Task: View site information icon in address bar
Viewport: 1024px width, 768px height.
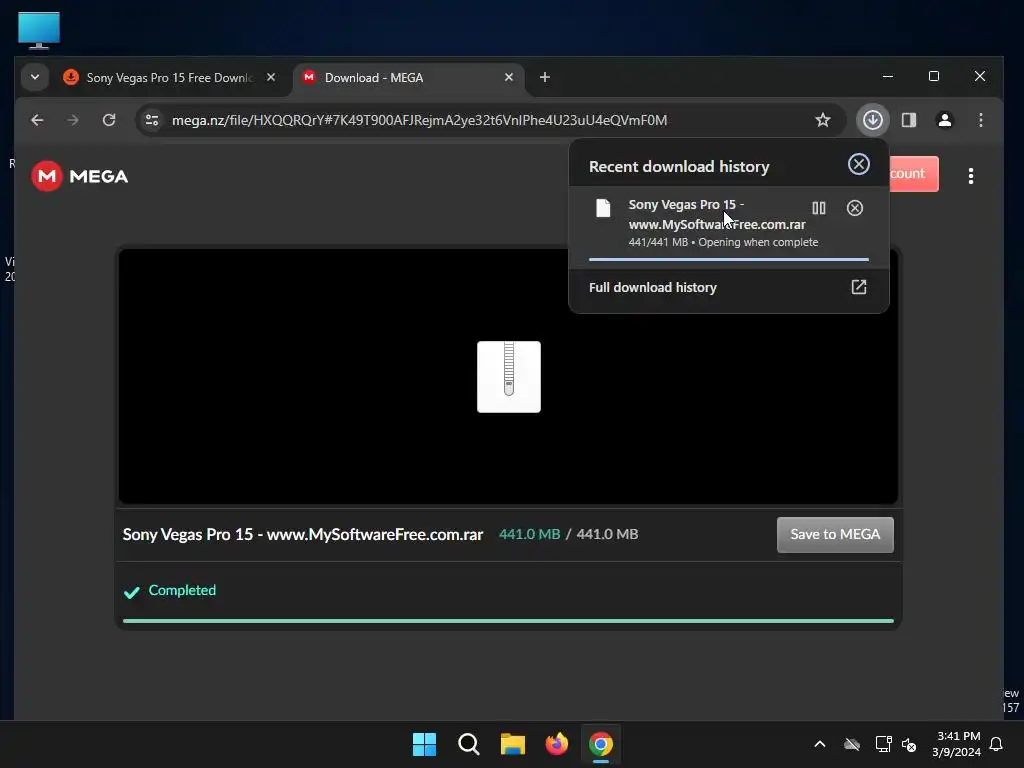Action: 152,120
